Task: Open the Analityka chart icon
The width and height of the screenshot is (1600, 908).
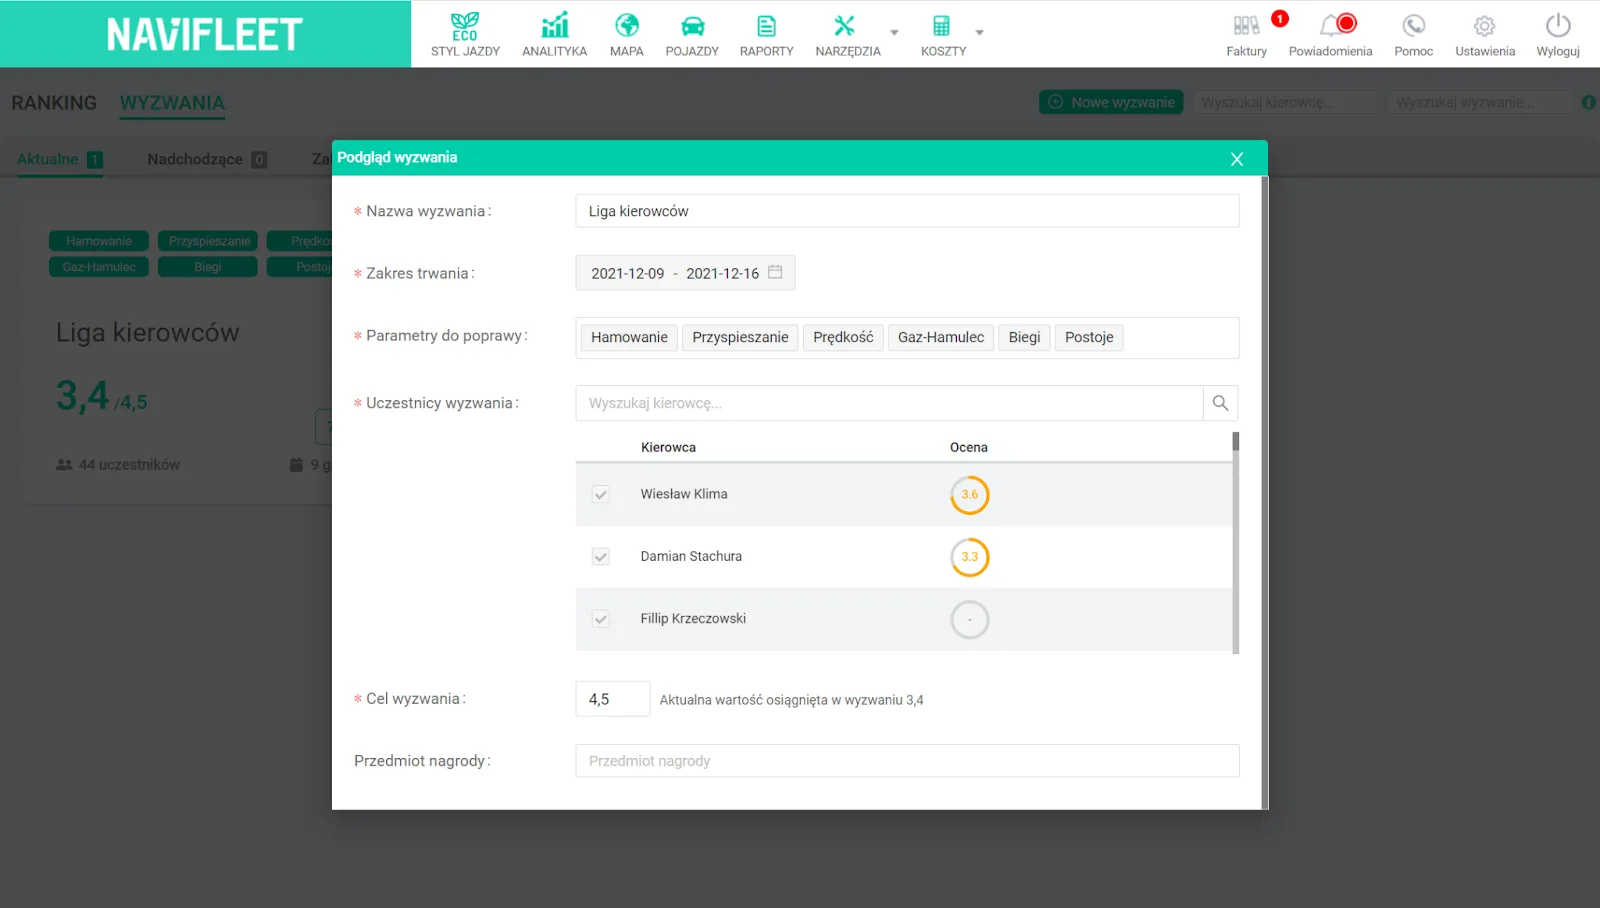Action: click(x=555, y=25)
